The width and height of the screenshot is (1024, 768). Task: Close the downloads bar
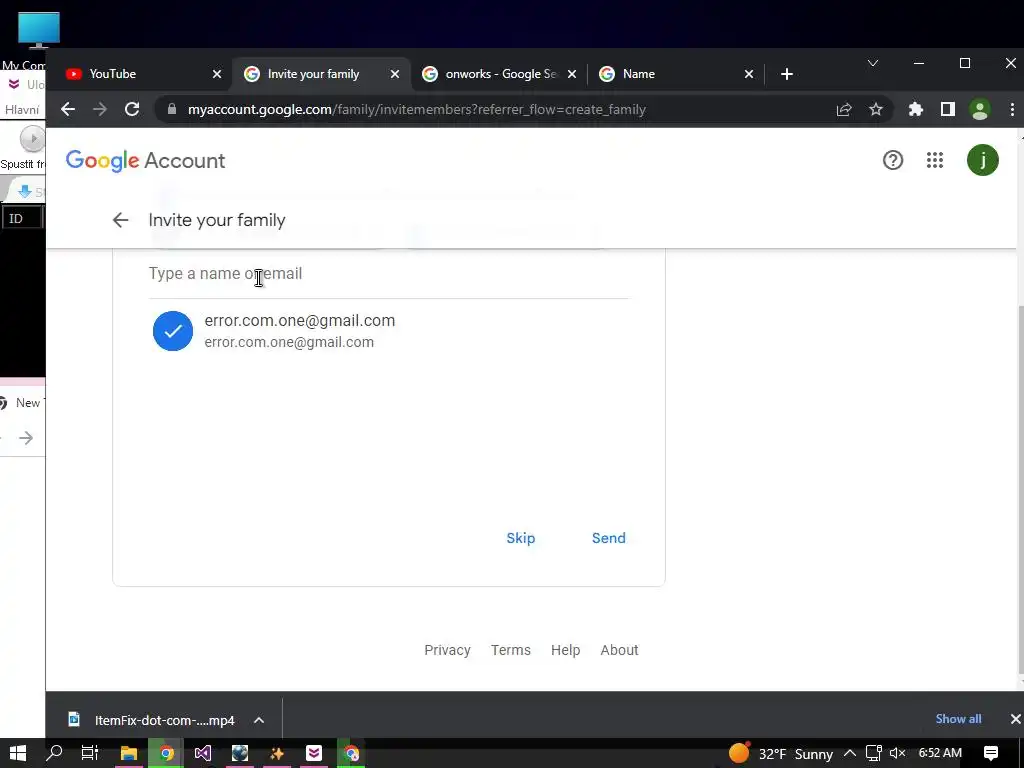click(x=1015, y=719)
